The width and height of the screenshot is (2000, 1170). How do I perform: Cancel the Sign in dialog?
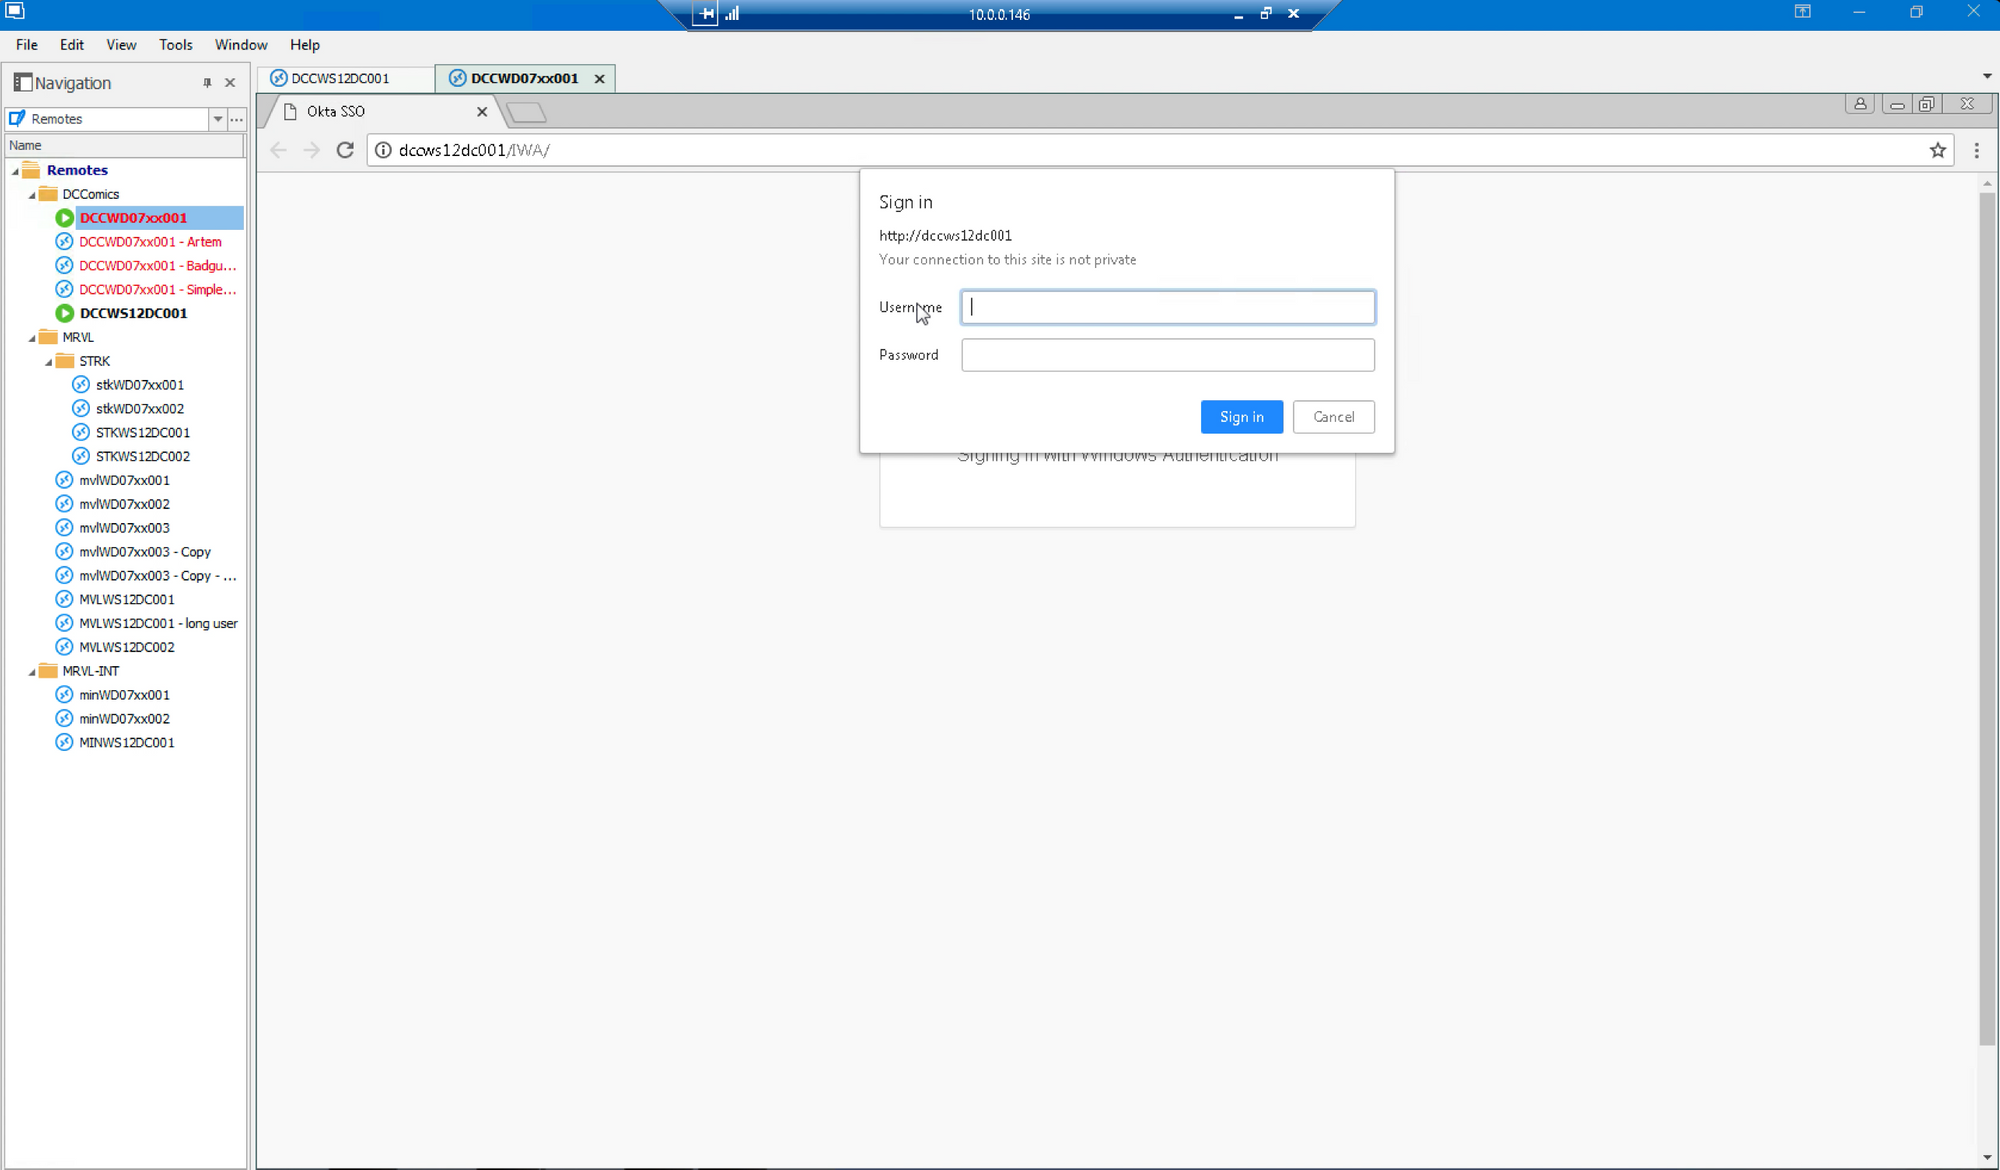1334,417
